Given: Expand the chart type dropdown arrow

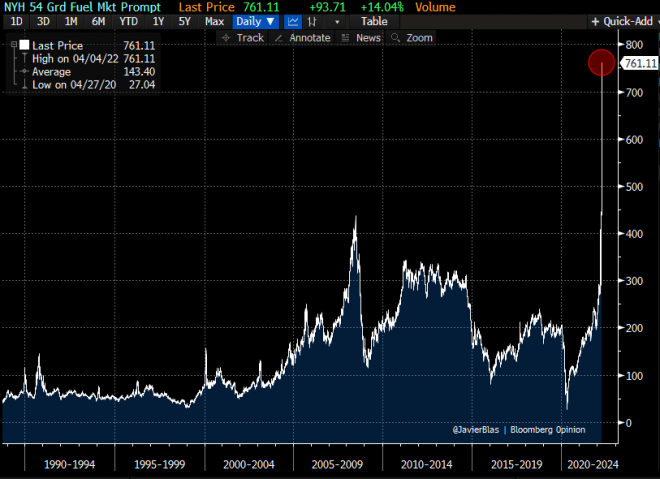Looking at the screenshot, I should pos(337,21).
